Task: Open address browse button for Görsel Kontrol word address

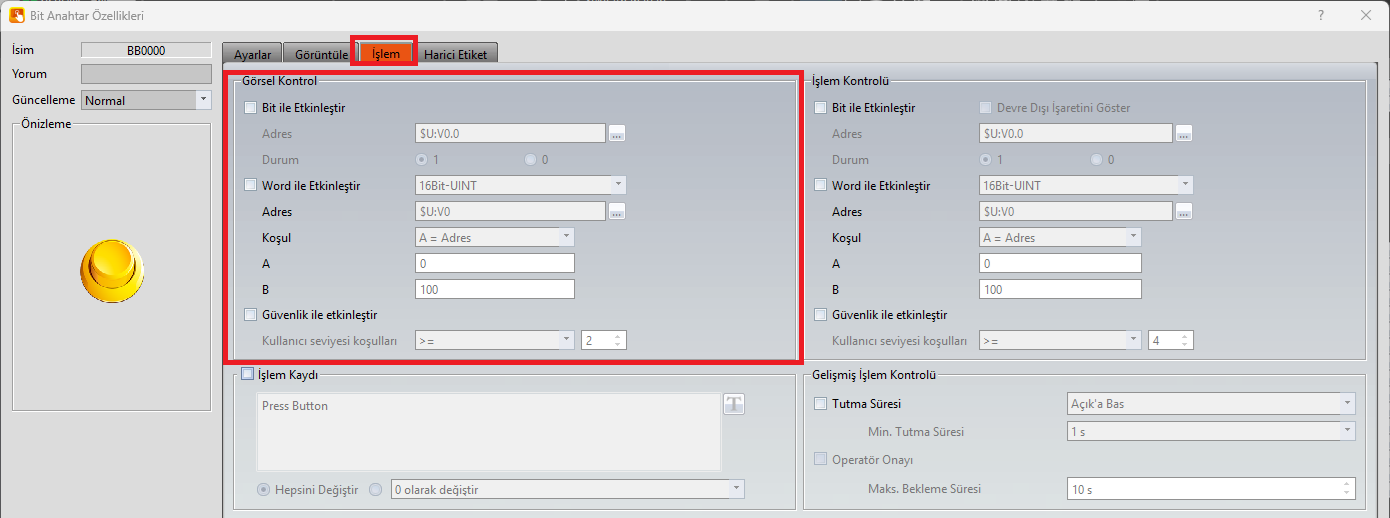Action: pyautogui.click(x=617, y=212)
